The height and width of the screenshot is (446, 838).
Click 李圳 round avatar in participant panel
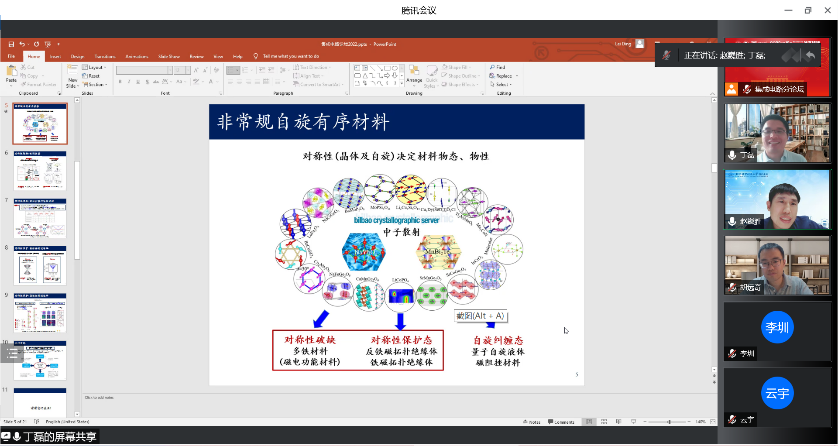click(x=777, y=328)
